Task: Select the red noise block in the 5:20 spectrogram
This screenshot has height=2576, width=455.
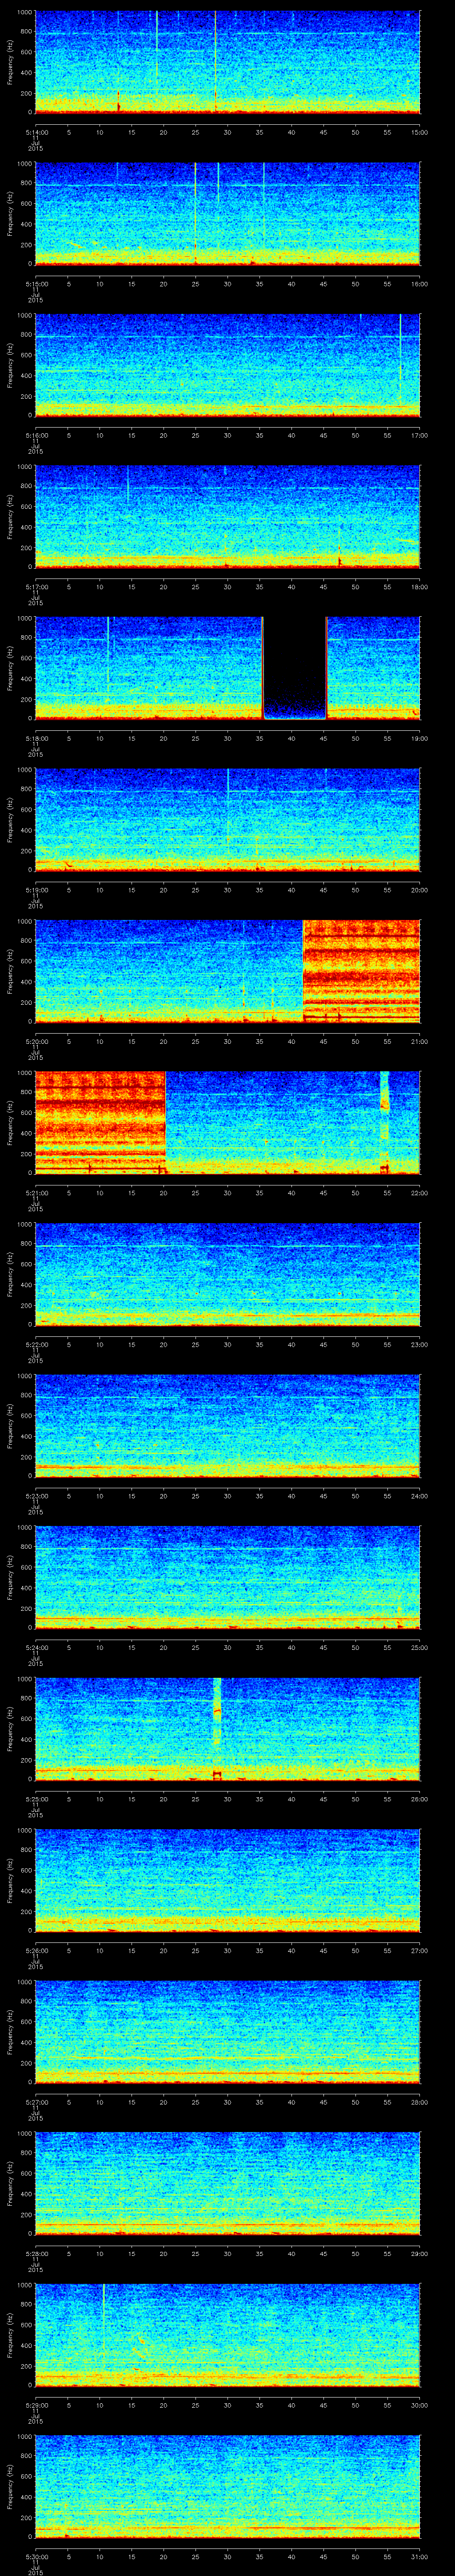Action: point(360,969)
